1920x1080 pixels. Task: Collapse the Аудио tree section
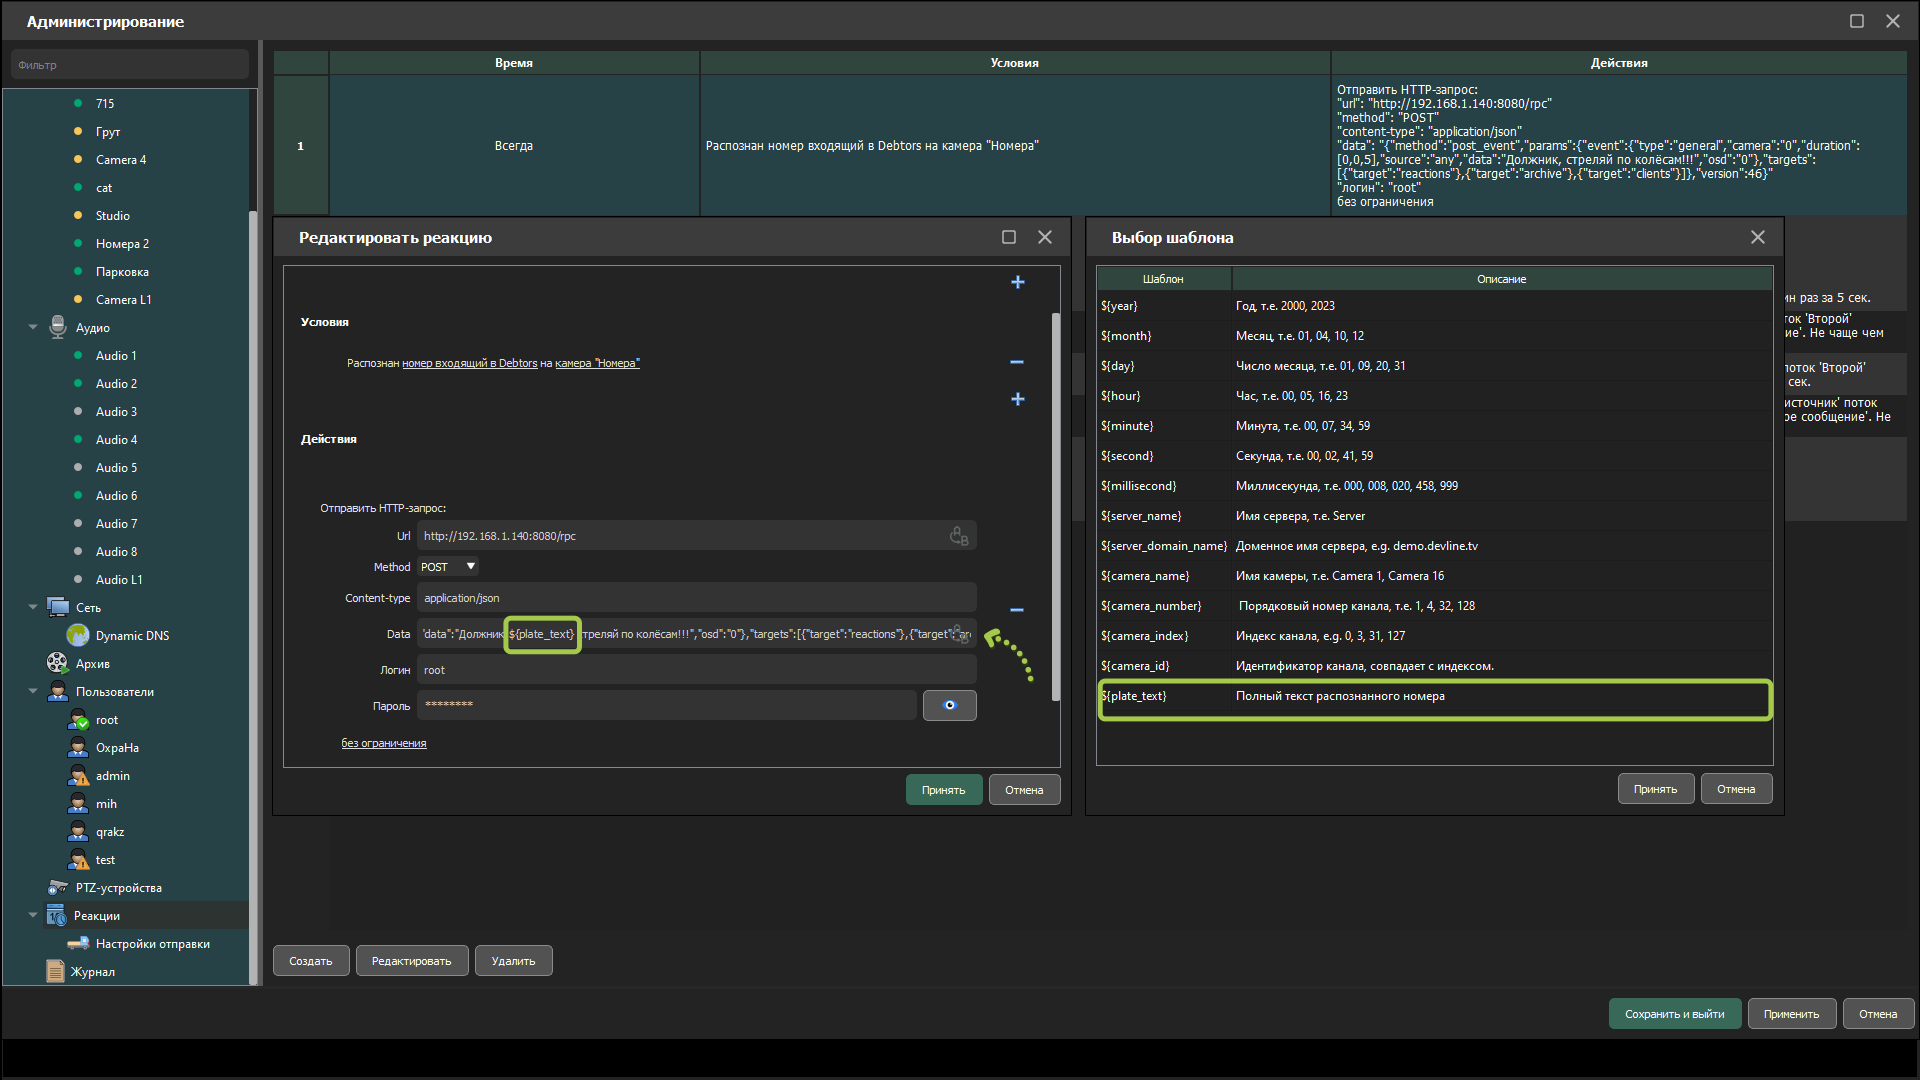(33, 328)
